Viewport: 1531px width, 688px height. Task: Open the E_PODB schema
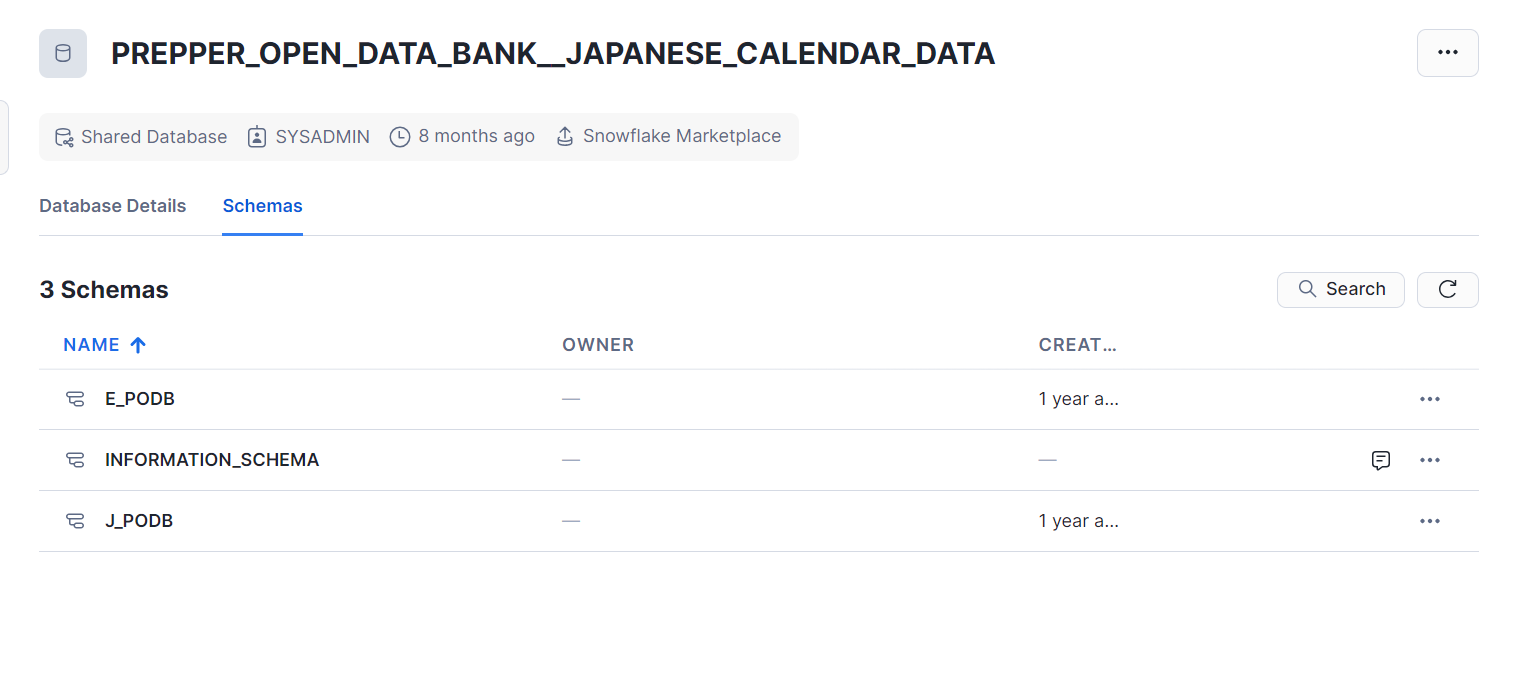click(140, 399)
